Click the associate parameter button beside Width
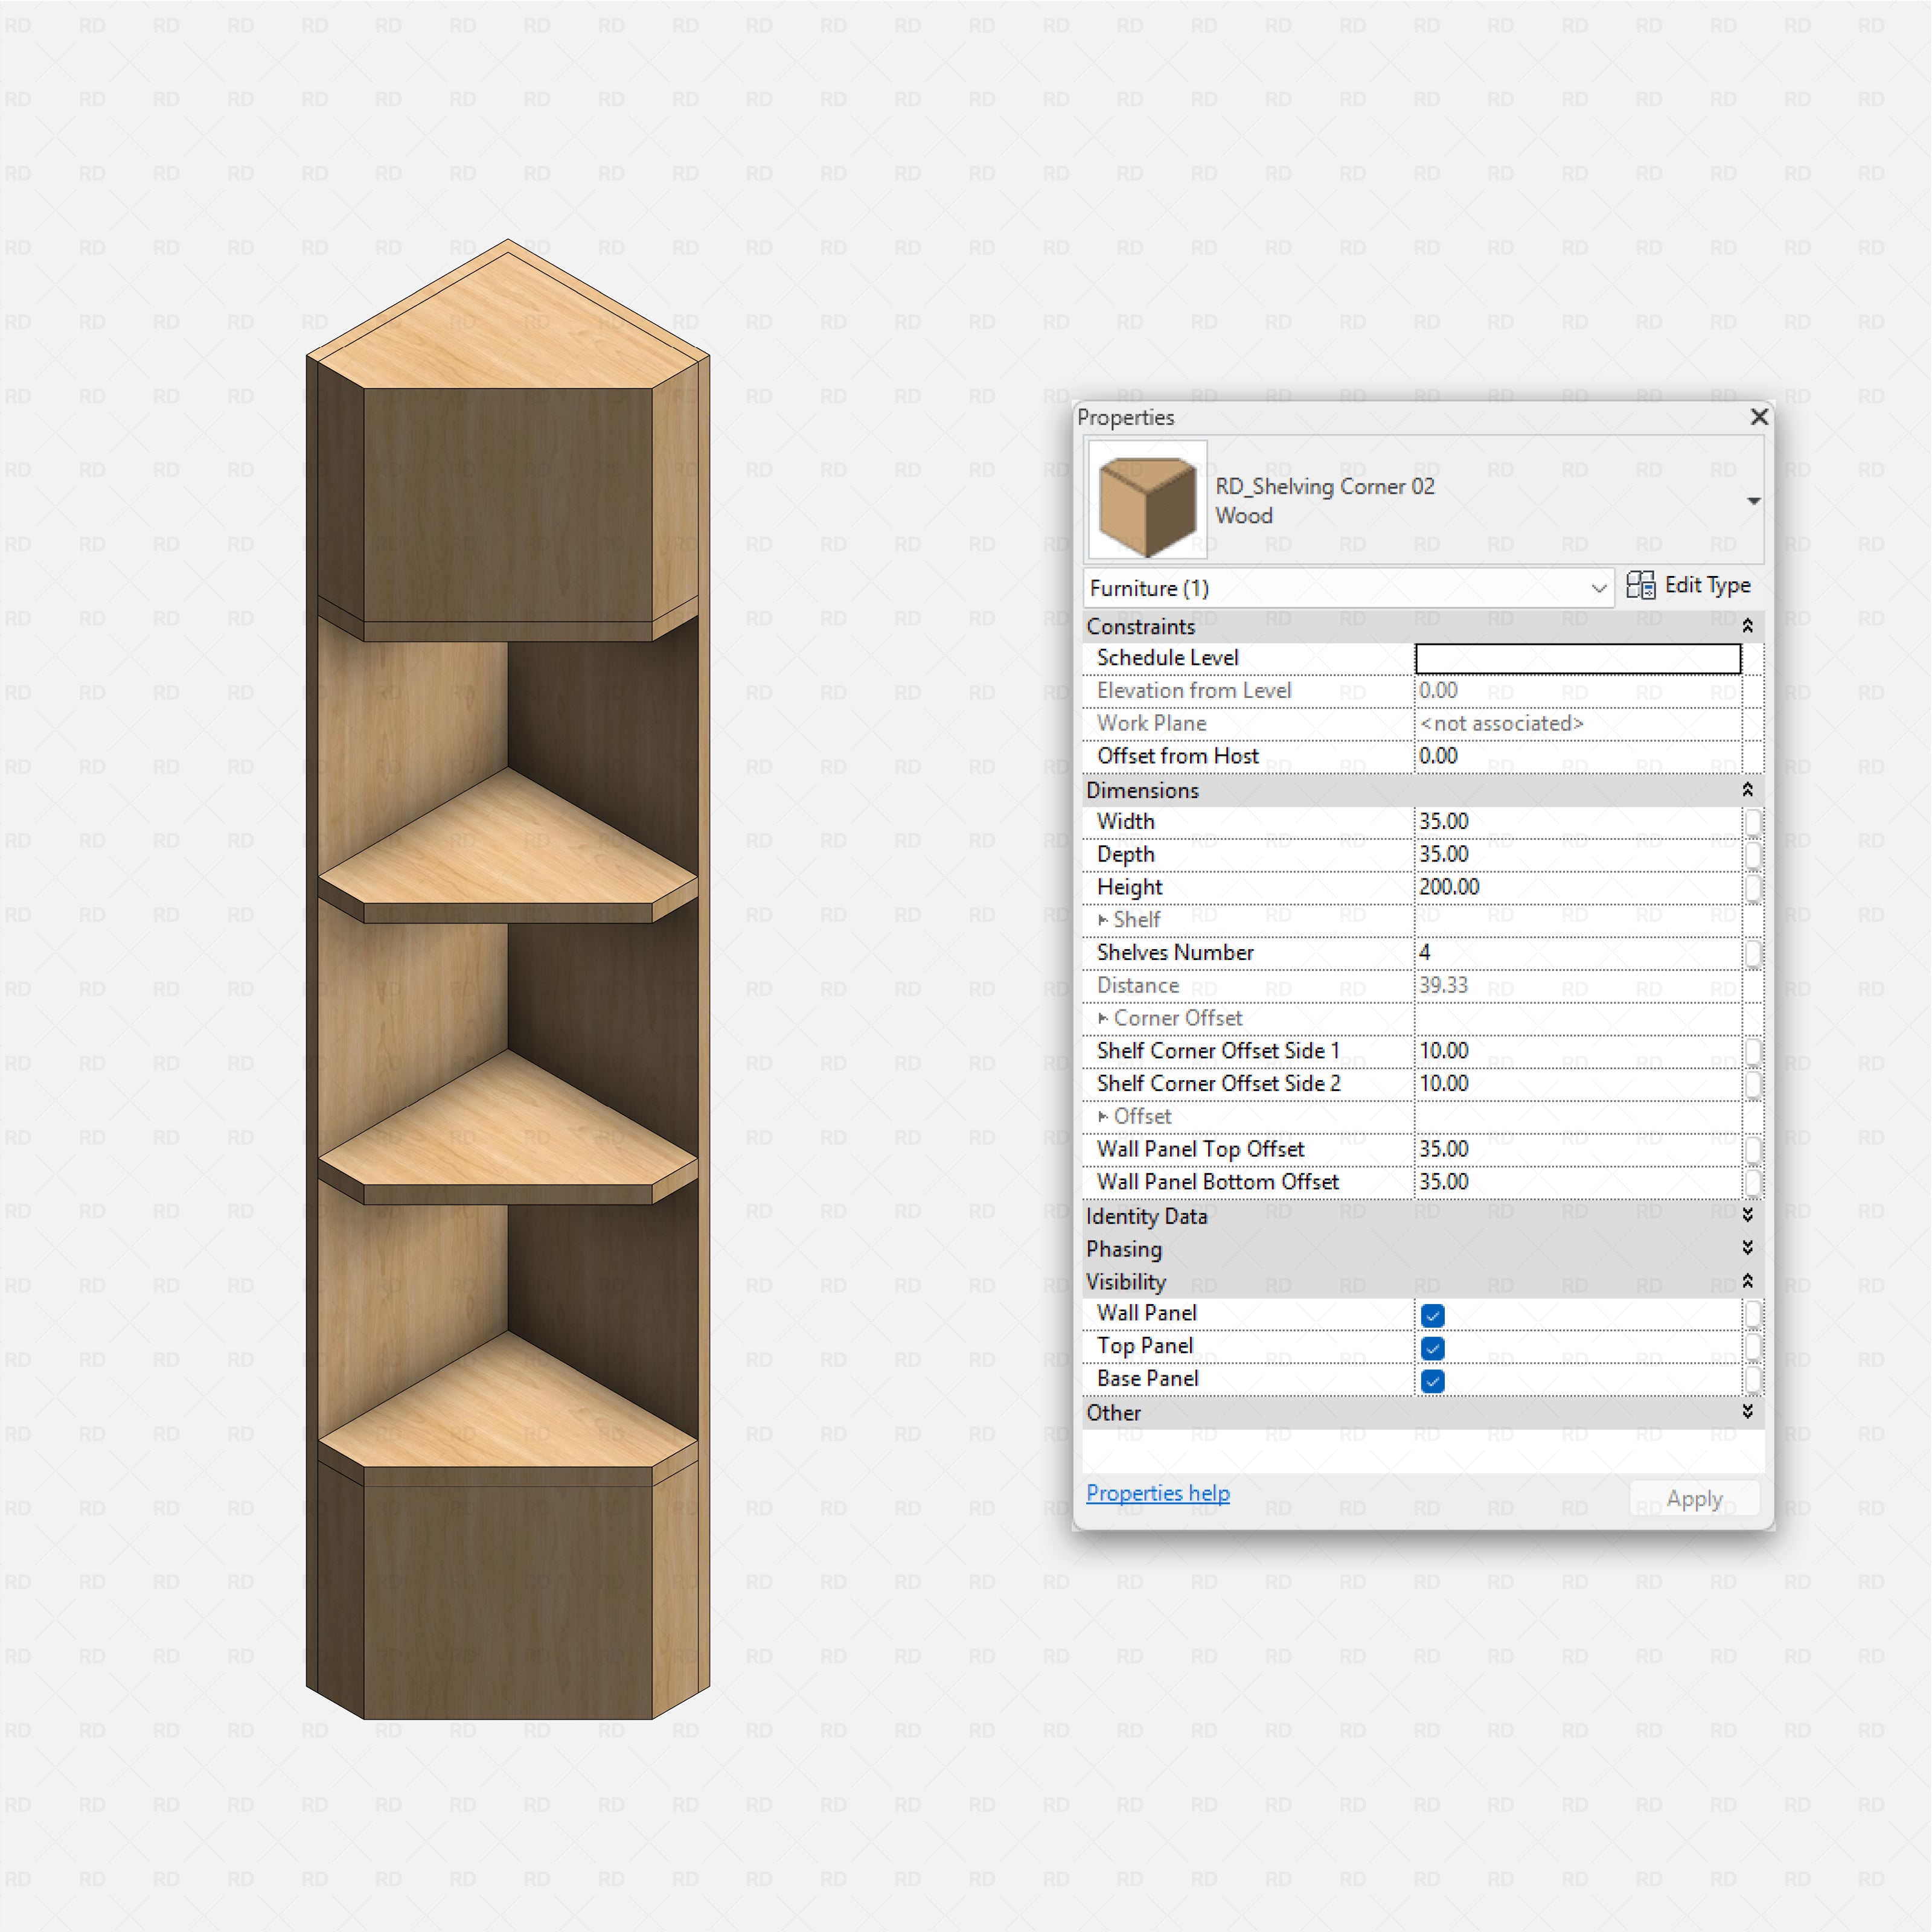The height and width of the screenshot is (1932, 1932). tap(1755, 822)
